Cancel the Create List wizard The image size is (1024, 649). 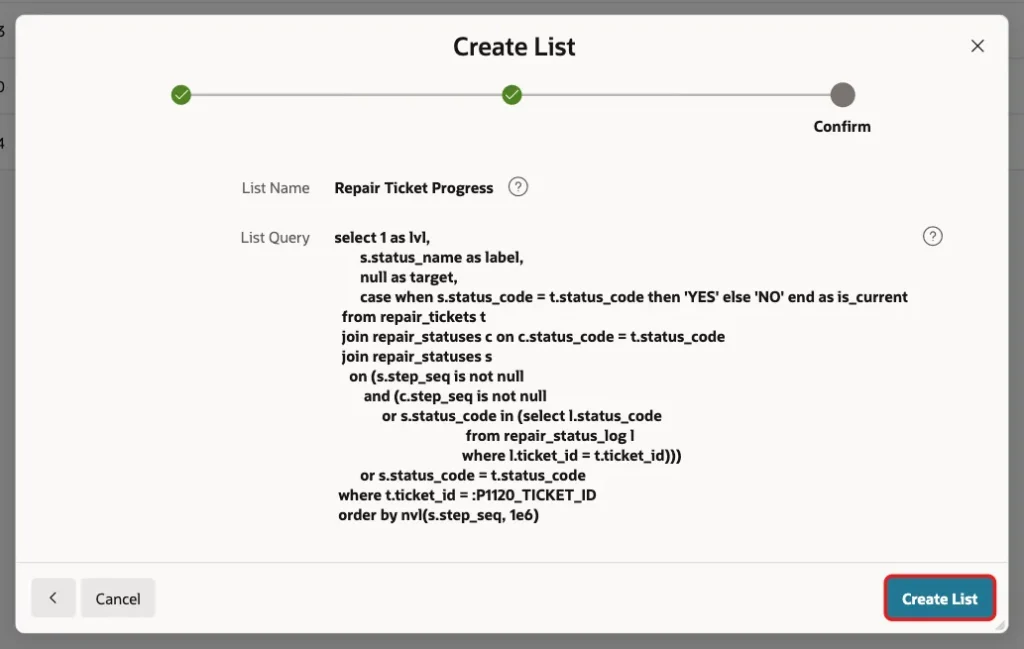click(118, 598)
